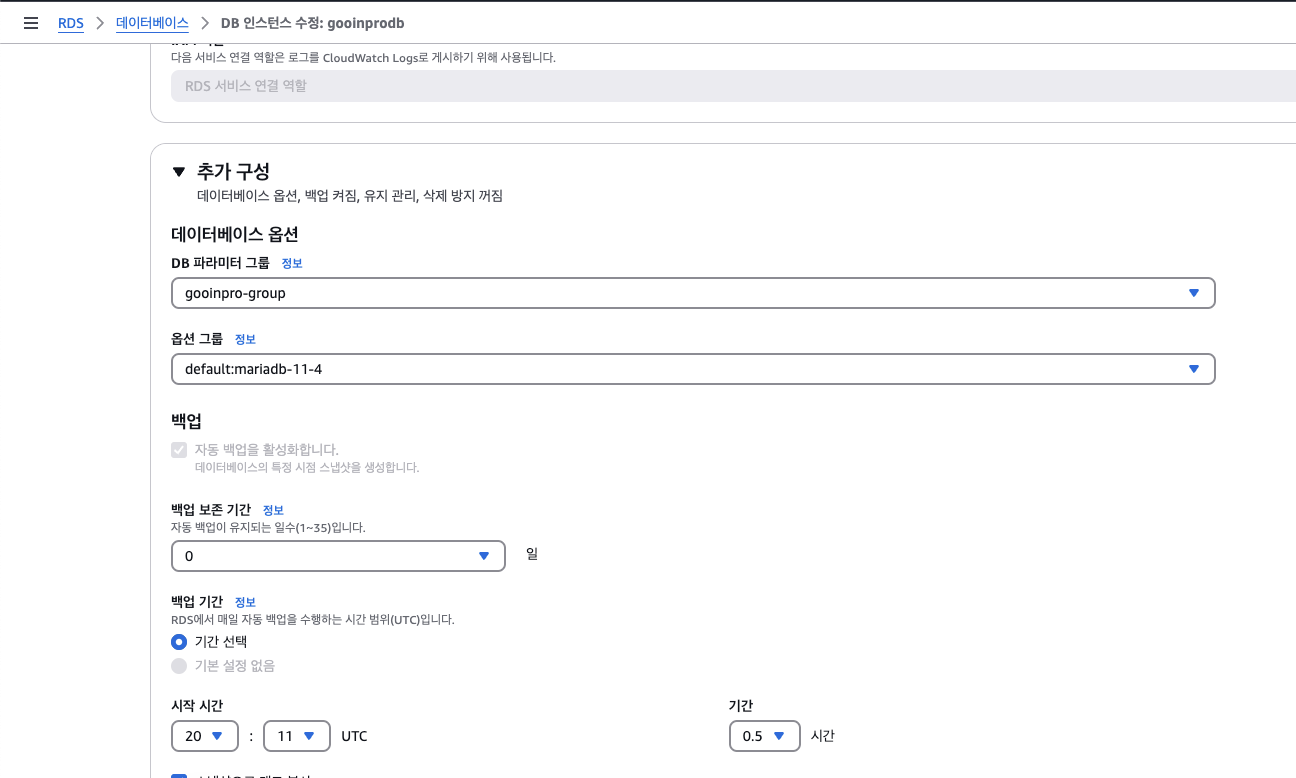
Task: Click the breadcrumb chevron after RDS
Action: pos(100,22)
